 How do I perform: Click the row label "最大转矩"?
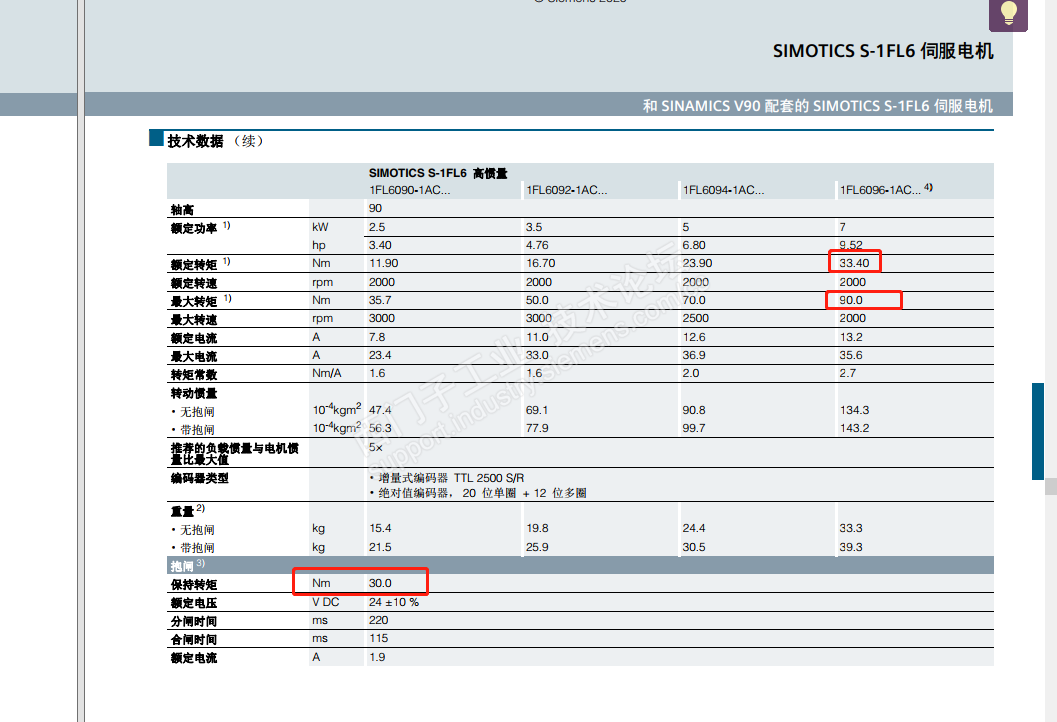click(194, 301)
